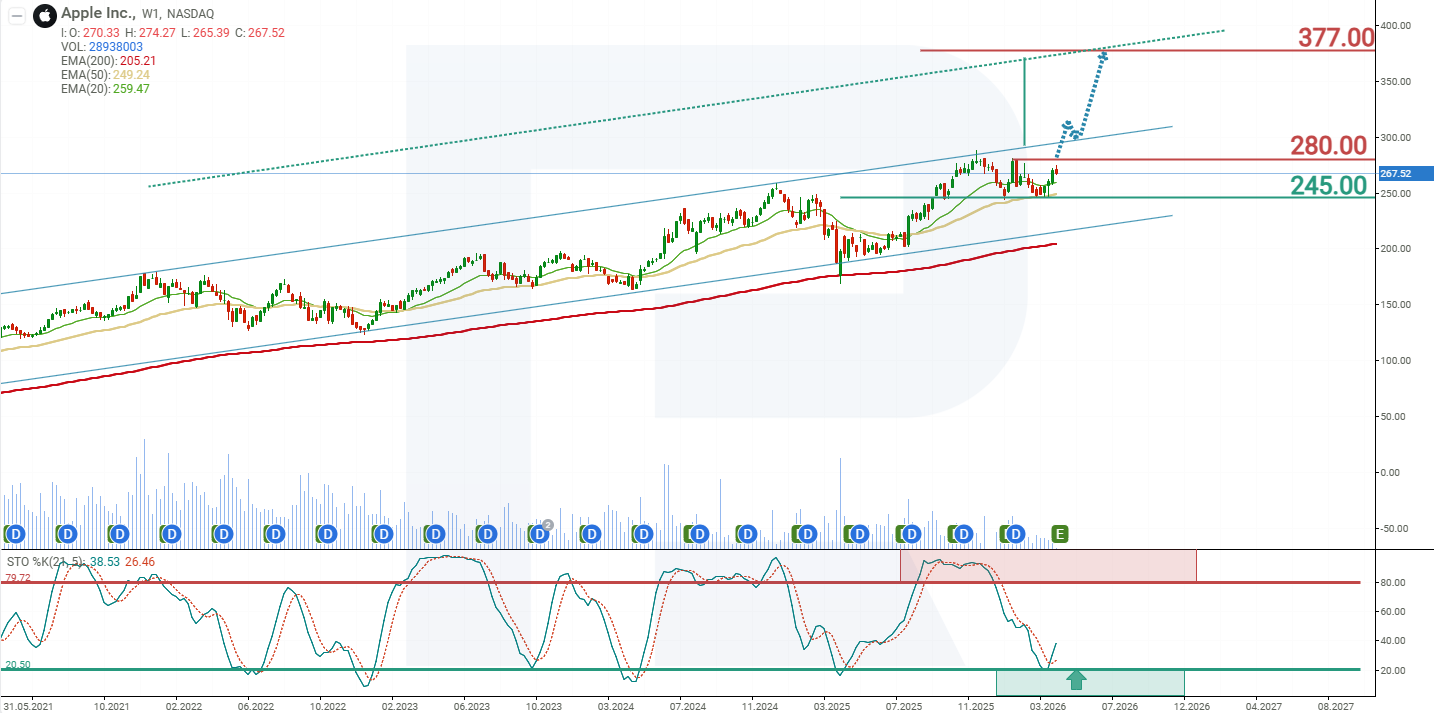This screenshot has height=713, width=1434.
Task: Click the circled 2 marker near 10.2023
Action: 546,523
